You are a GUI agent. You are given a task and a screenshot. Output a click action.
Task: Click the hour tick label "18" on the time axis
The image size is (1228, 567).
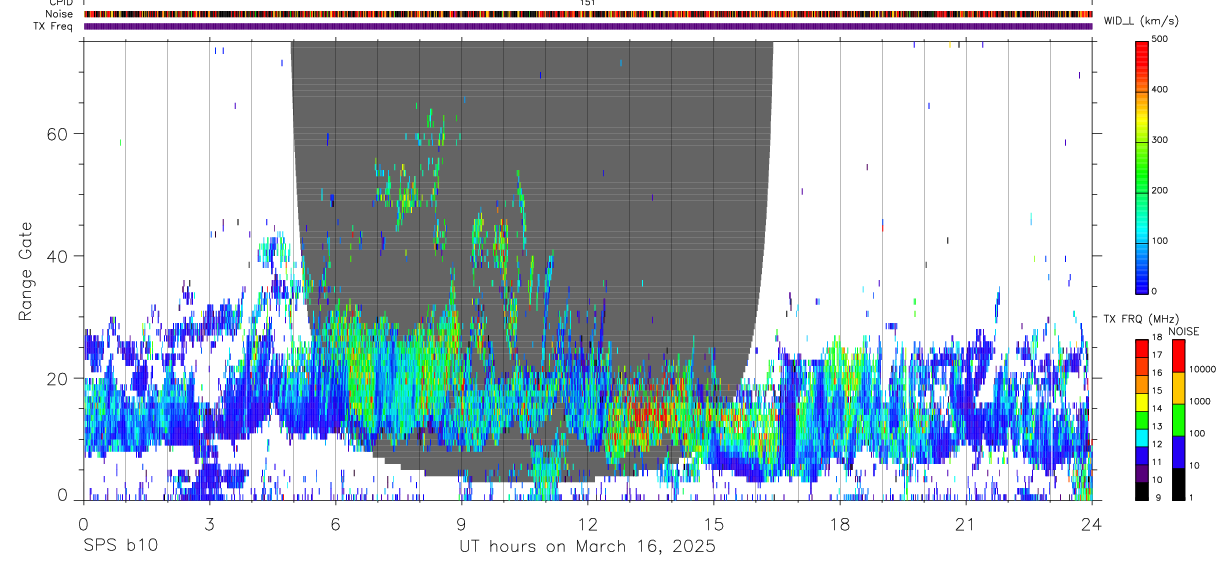click(839, 525)
